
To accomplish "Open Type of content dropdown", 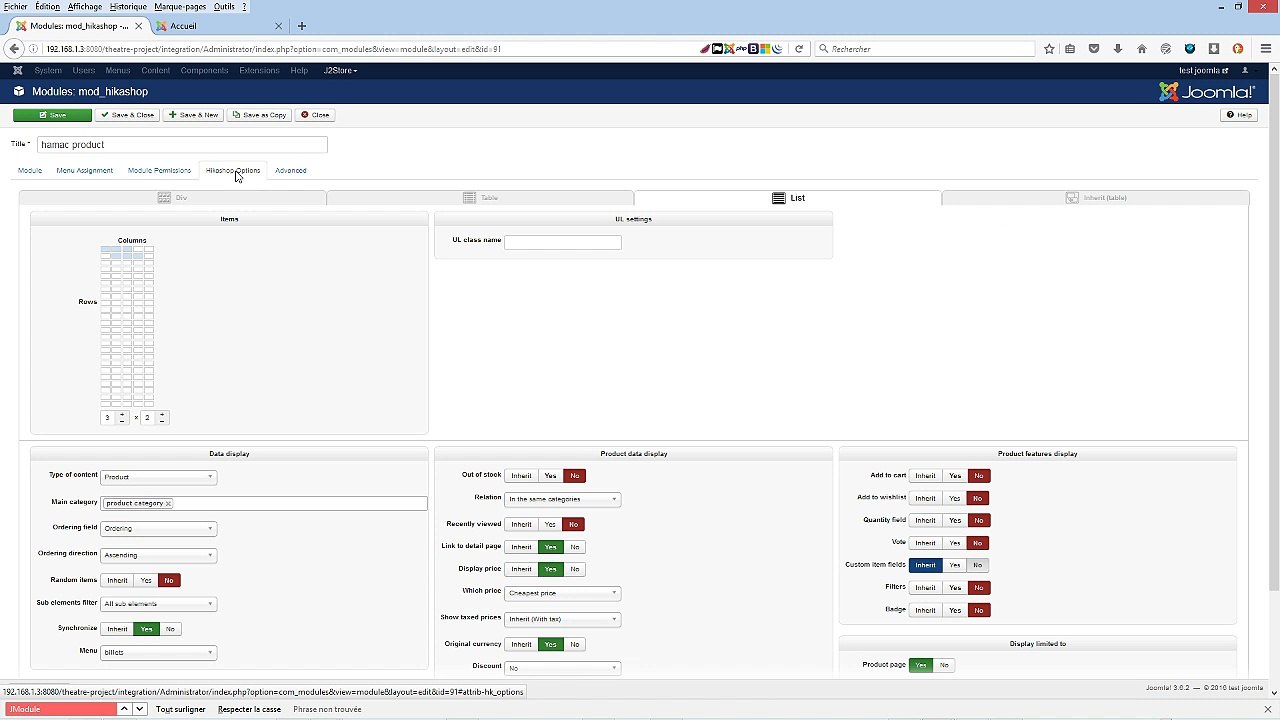I will tap(158, 477).
